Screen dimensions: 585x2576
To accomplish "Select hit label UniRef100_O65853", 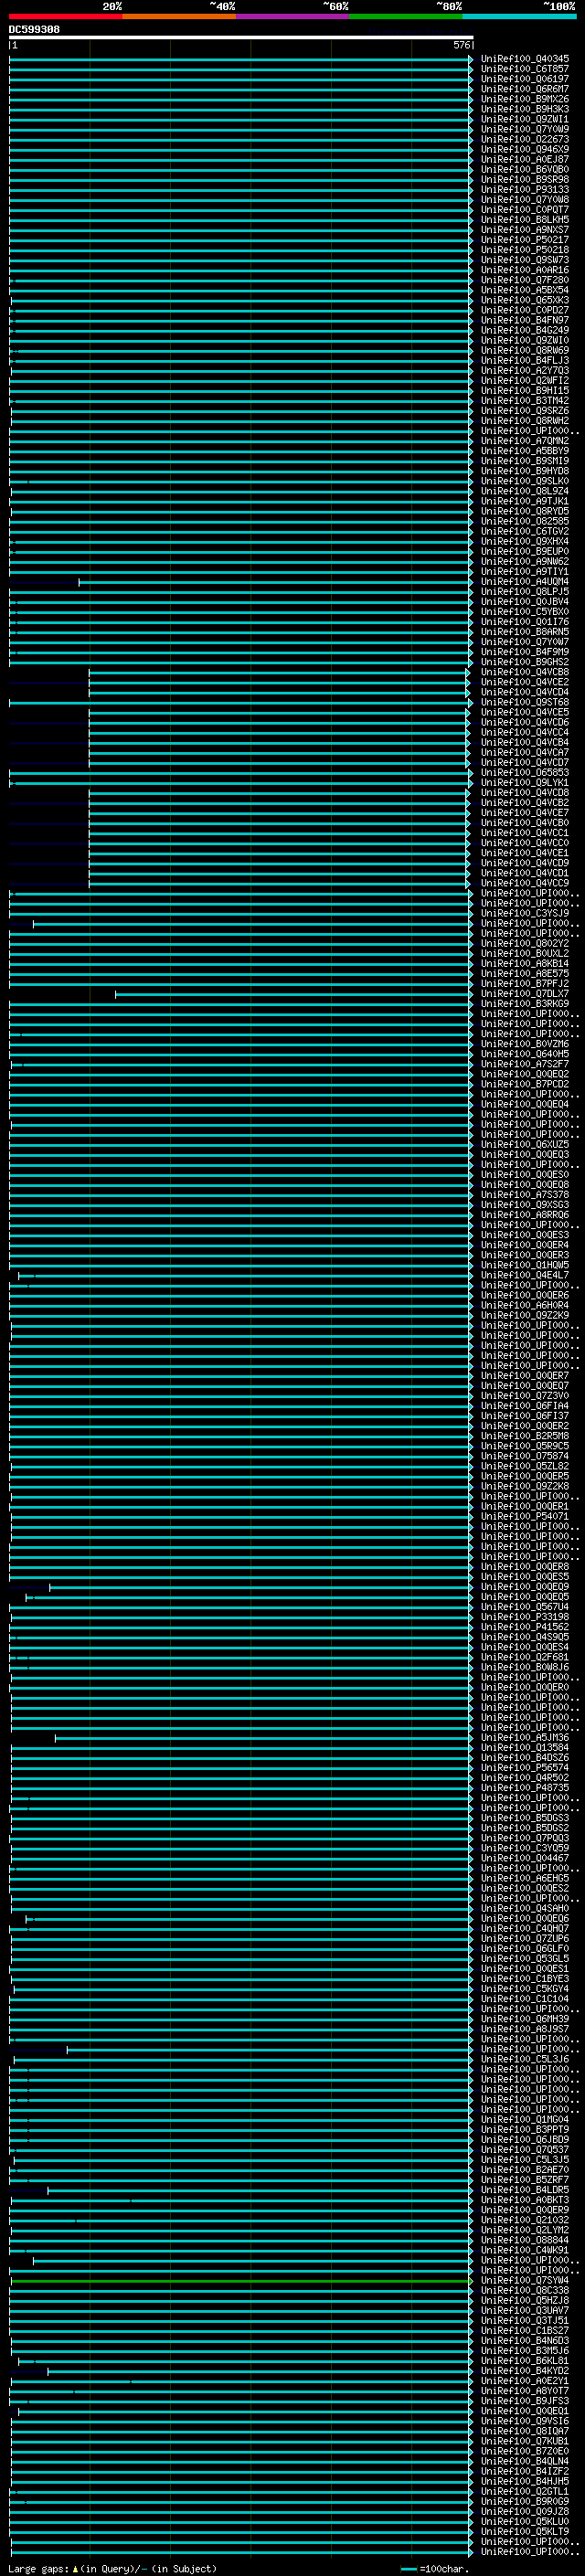I will click(525, 773).
